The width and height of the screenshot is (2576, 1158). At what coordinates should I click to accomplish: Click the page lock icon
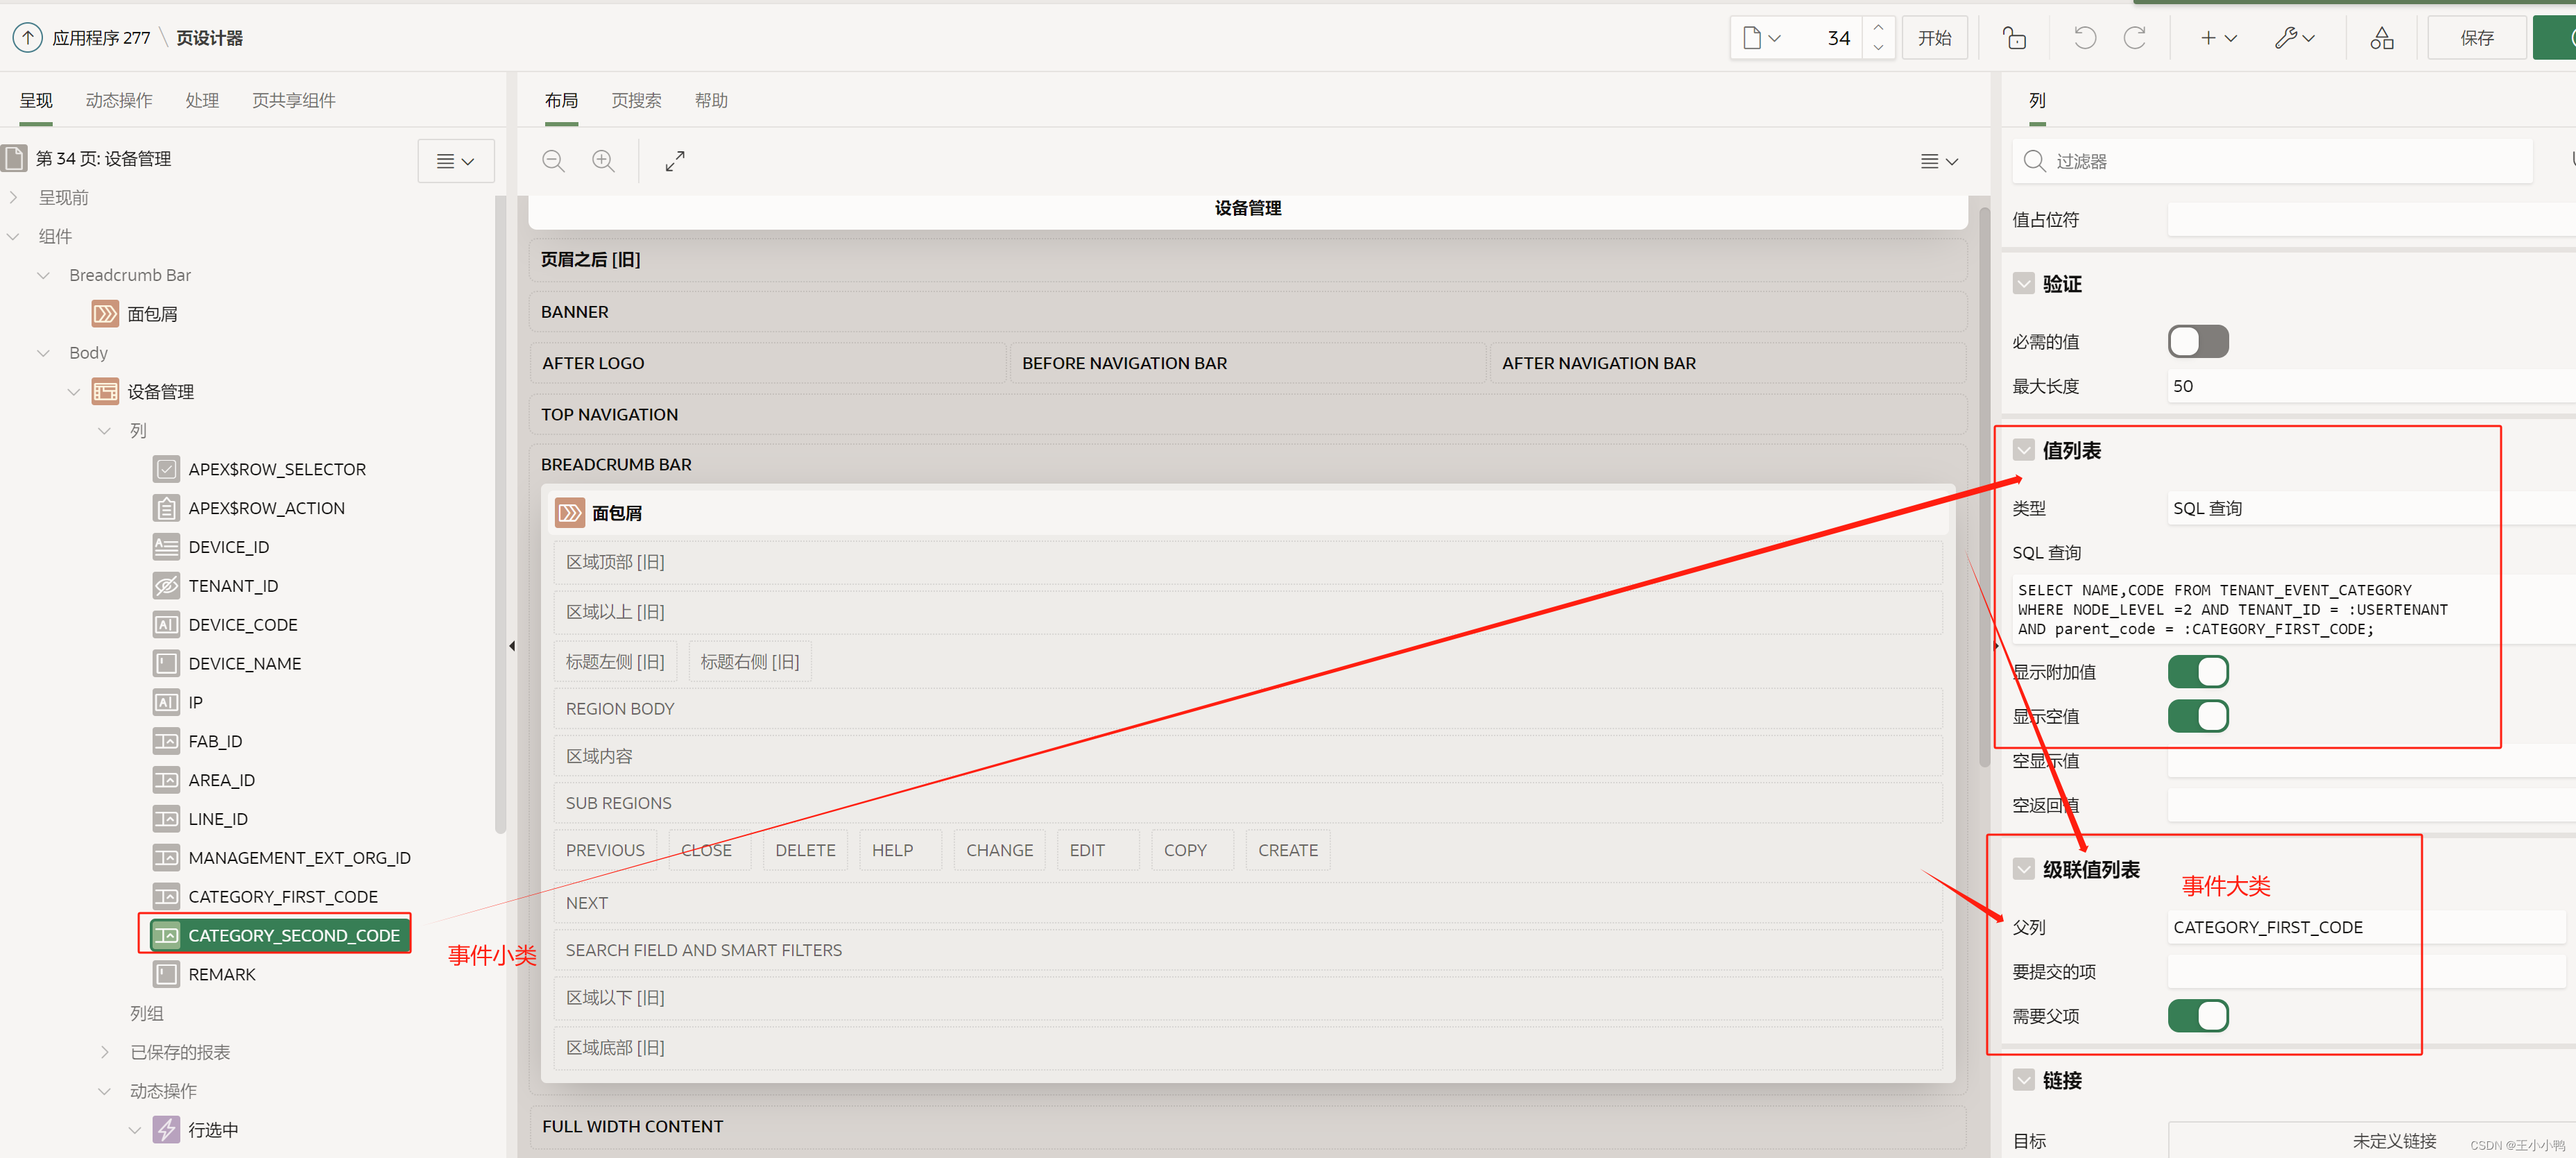click(x=2014, y=38)
